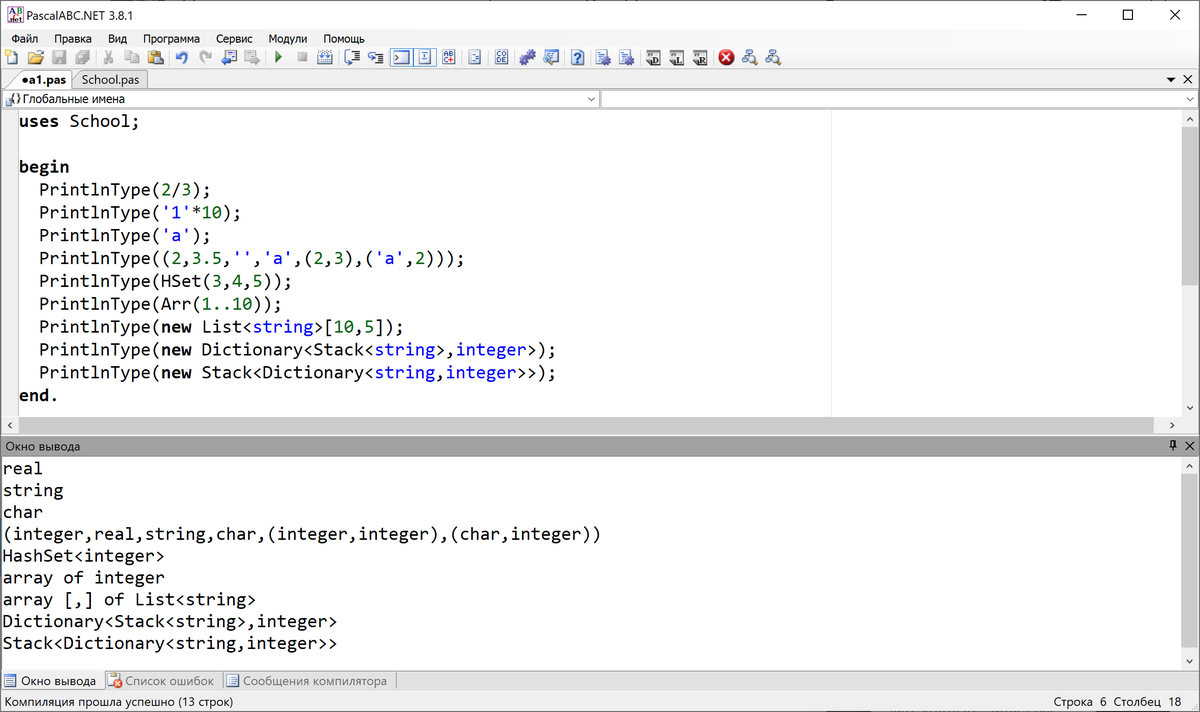Viewport: 1200px width, 712px height.
Task: Copy selection toolbar icon
Action: pos(132,58)
